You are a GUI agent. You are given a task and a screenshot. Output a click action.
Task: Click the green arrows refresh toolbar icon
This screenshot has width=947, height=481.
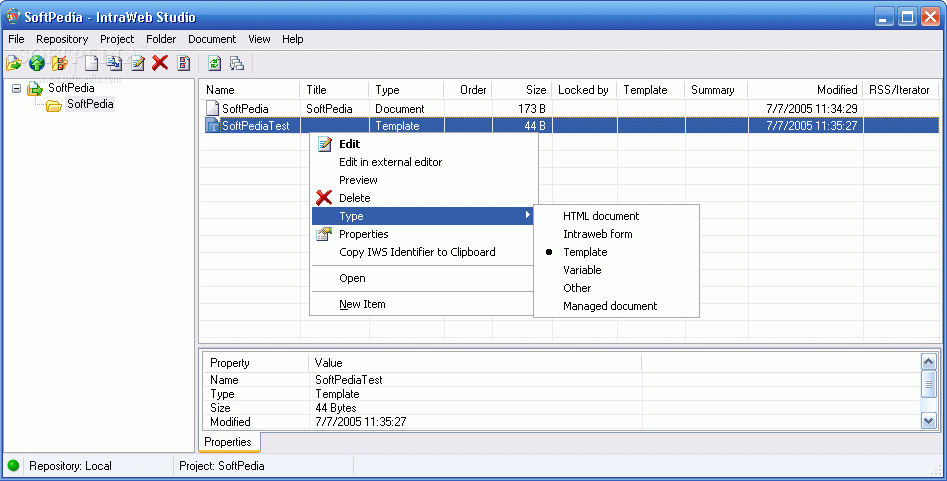coord(214,63)
